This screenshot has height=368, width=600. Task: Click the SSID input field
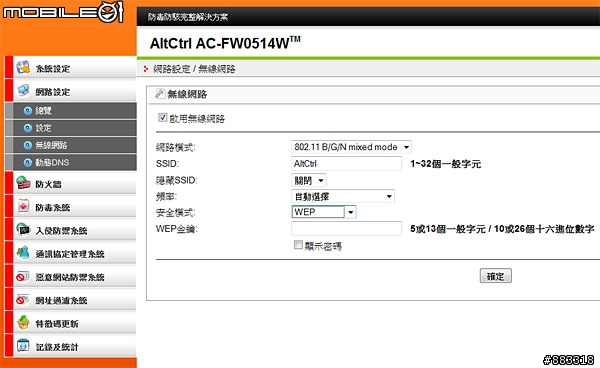[x=346, y=163]
